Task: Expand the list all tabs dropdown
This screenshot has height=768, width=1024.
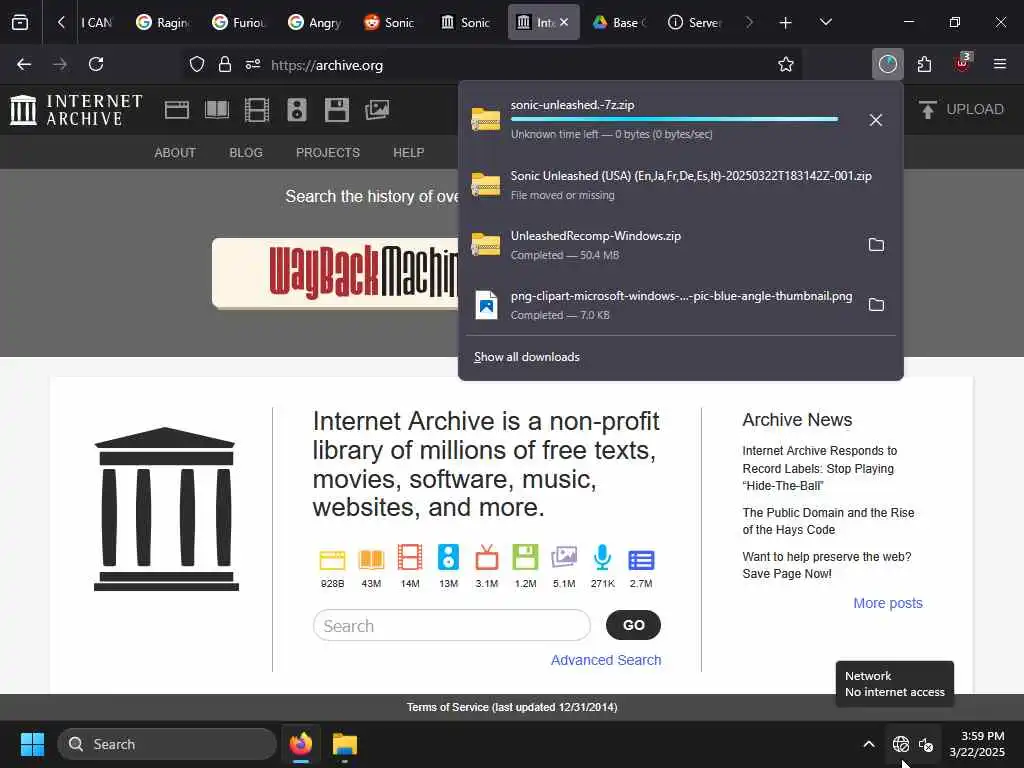Action: click(825, 22)
